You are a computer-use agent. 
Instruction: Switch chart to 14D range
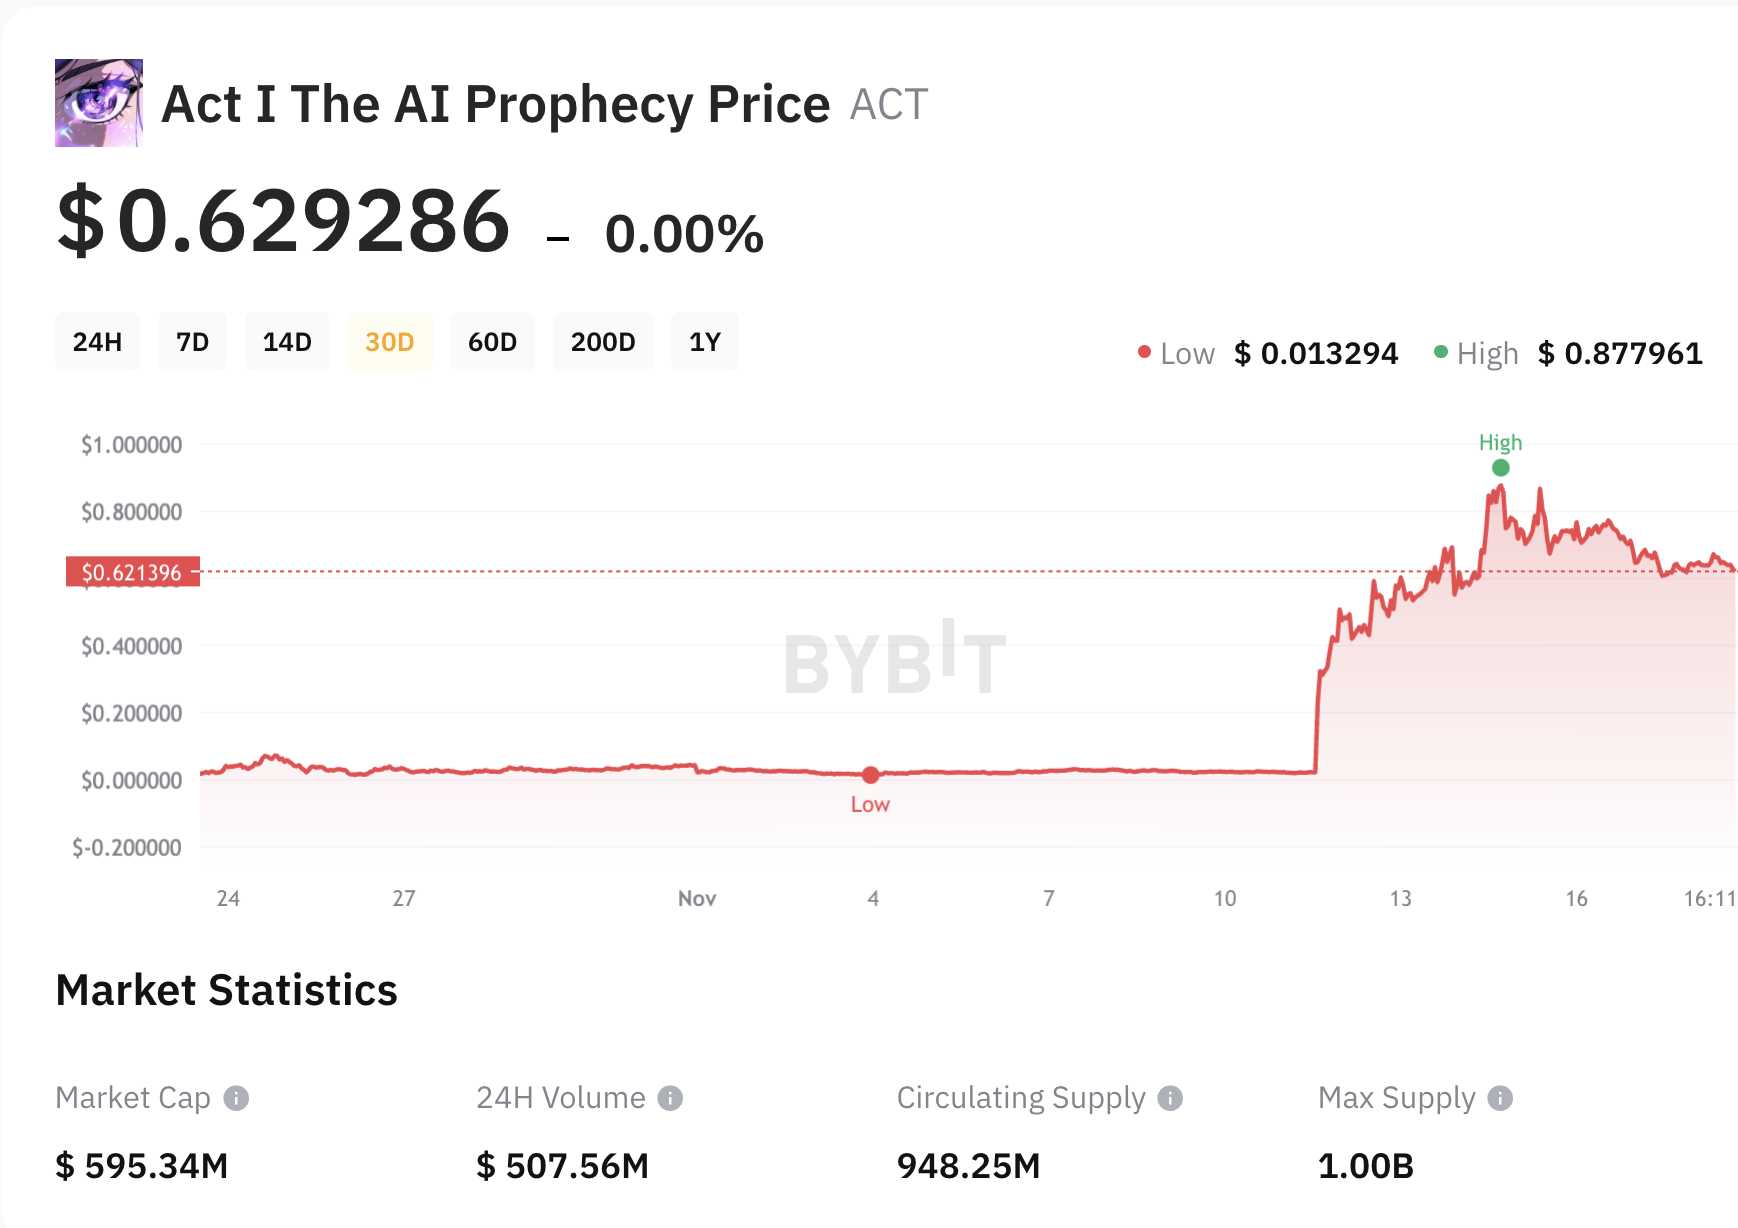[x=287, y=342]
